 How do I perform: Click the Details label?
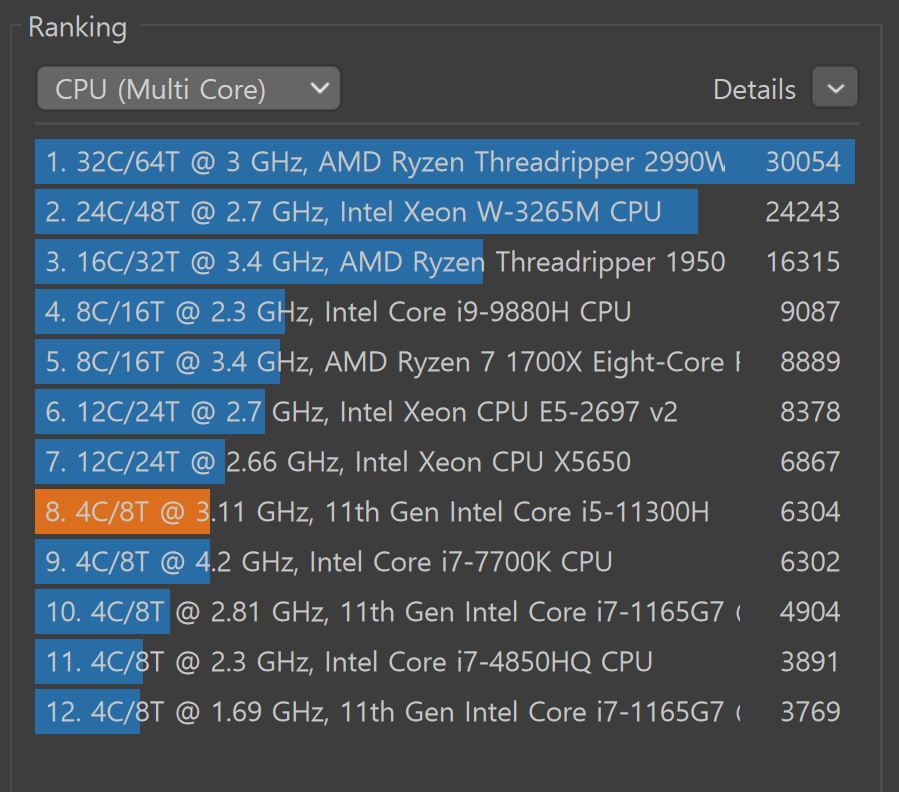click(x=755, y=89)
